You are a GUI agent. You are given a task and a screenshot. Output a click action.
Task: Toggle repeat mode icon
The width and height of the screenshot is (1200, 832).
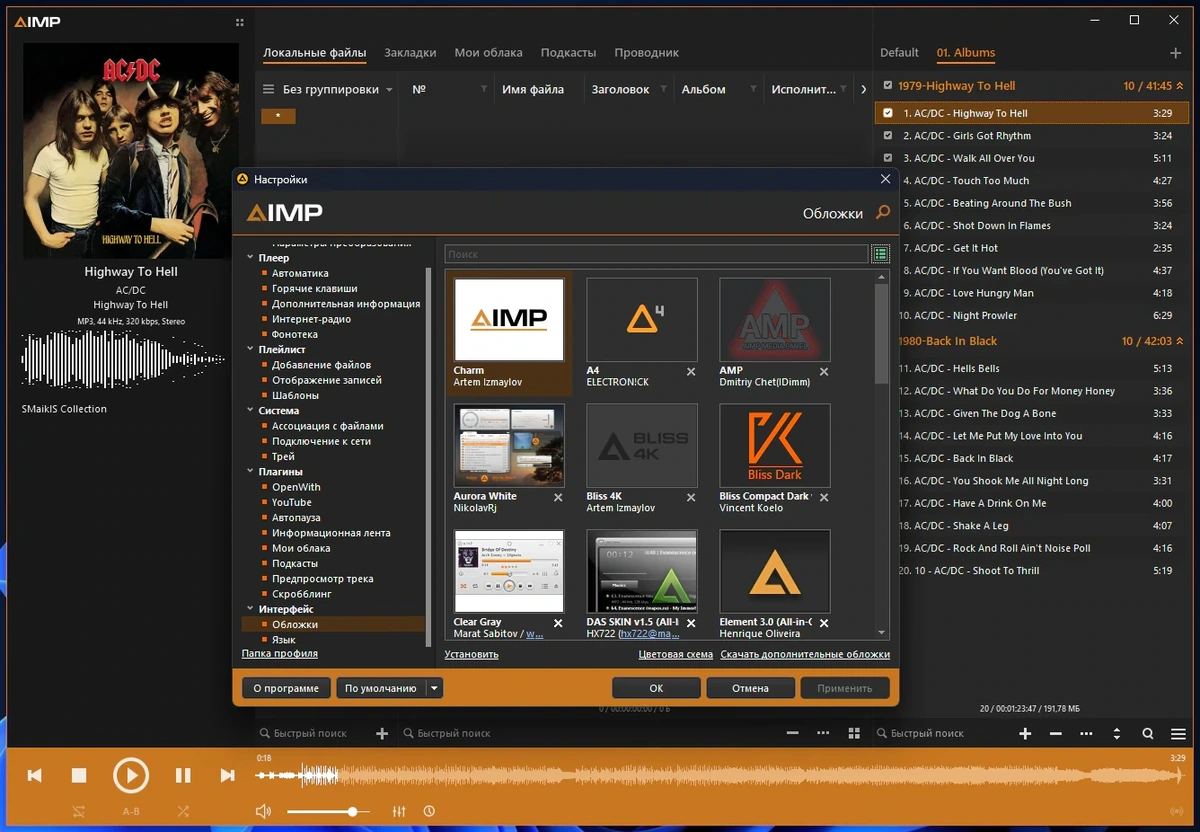tap(79, 811)
